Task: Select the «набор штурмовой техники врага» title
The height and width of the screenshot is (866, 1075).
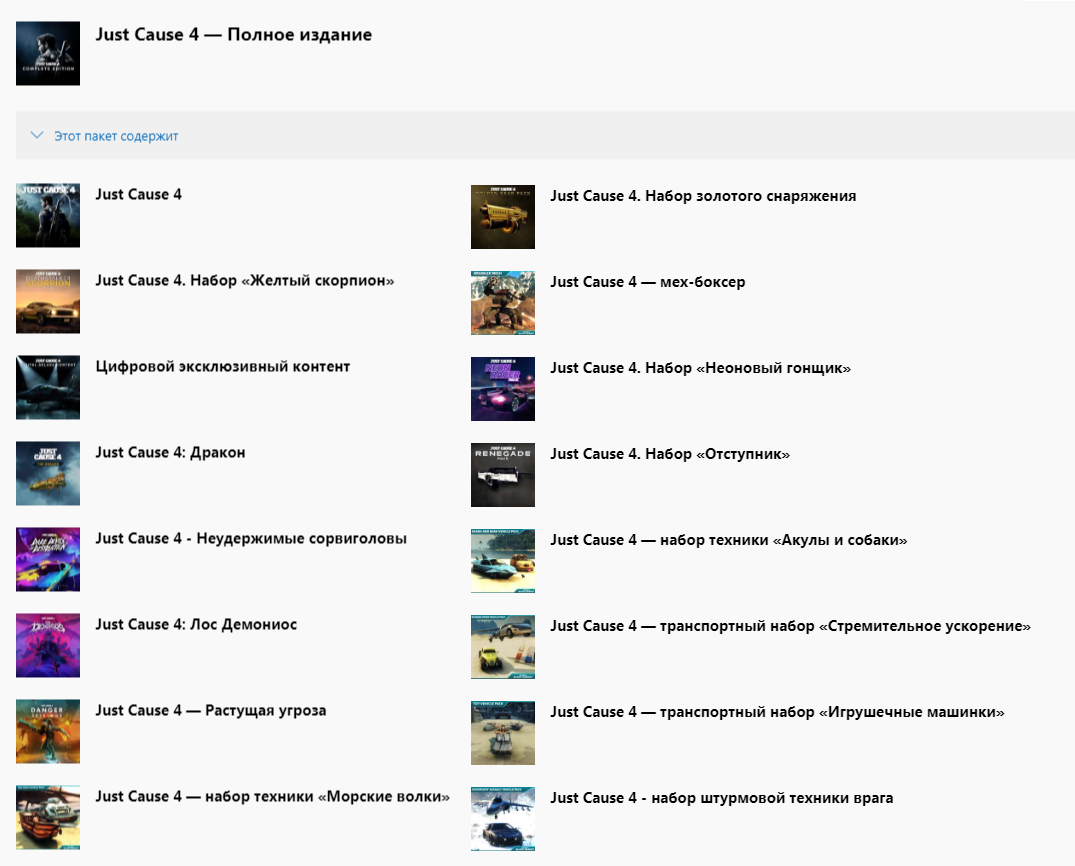Action: click(721, 799)
